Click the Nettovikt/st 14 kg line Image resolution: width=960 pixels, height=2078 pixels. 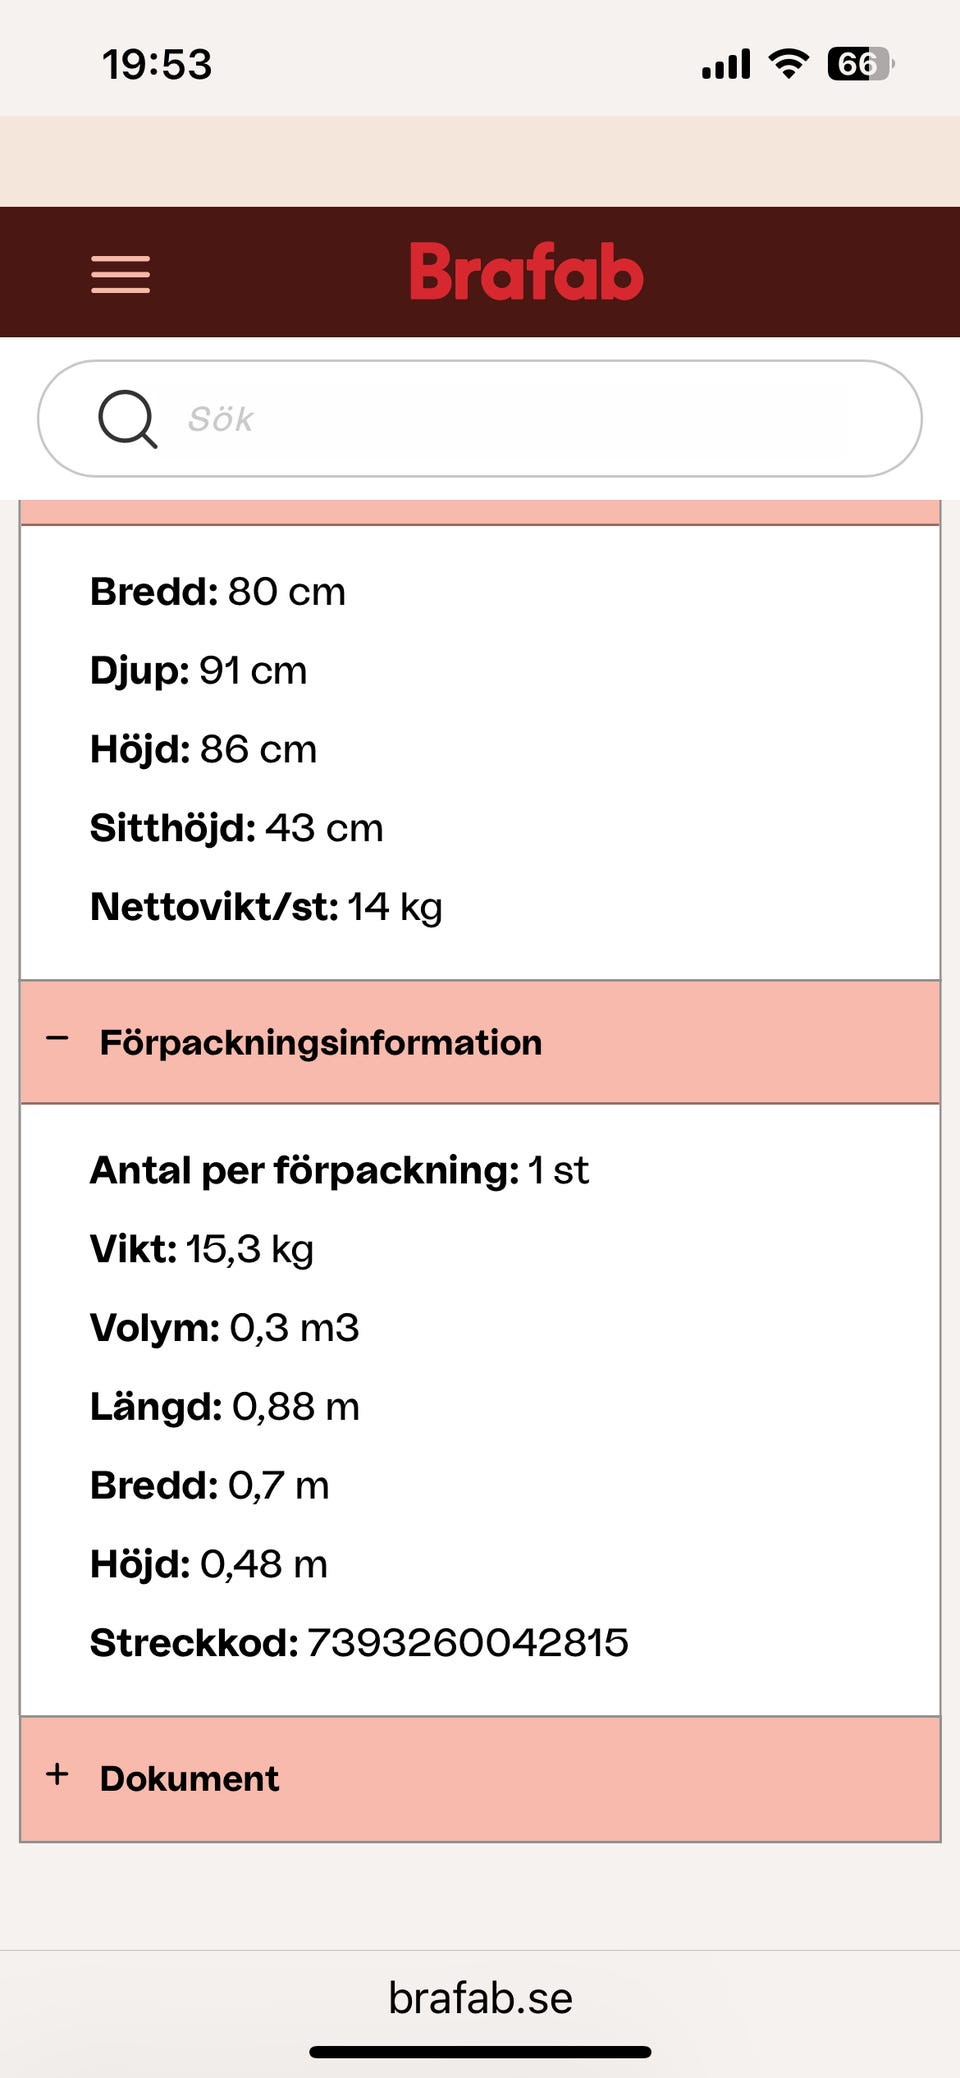click(x=266, y=907)
